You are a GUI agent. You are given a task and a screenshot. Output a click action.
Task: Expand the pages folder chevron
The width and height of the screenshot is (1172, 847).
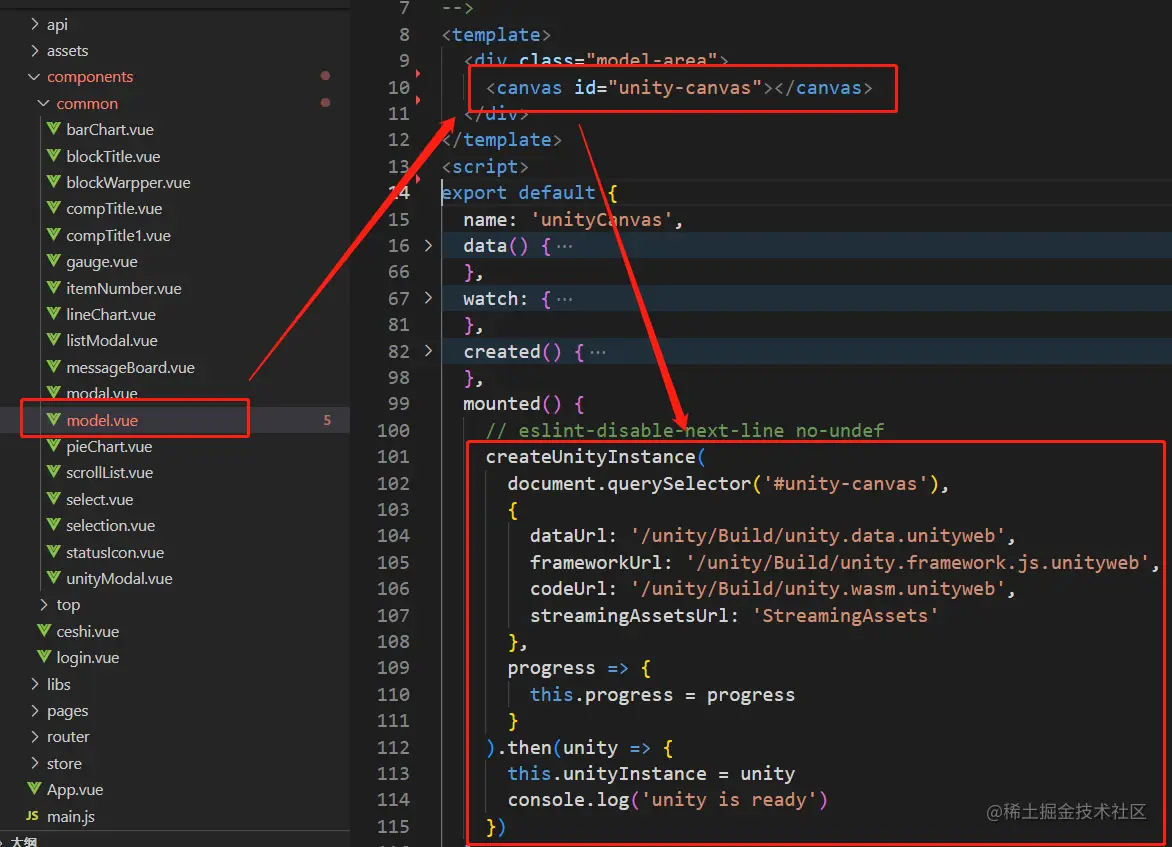pyautogui.click(x=34, y=709)
